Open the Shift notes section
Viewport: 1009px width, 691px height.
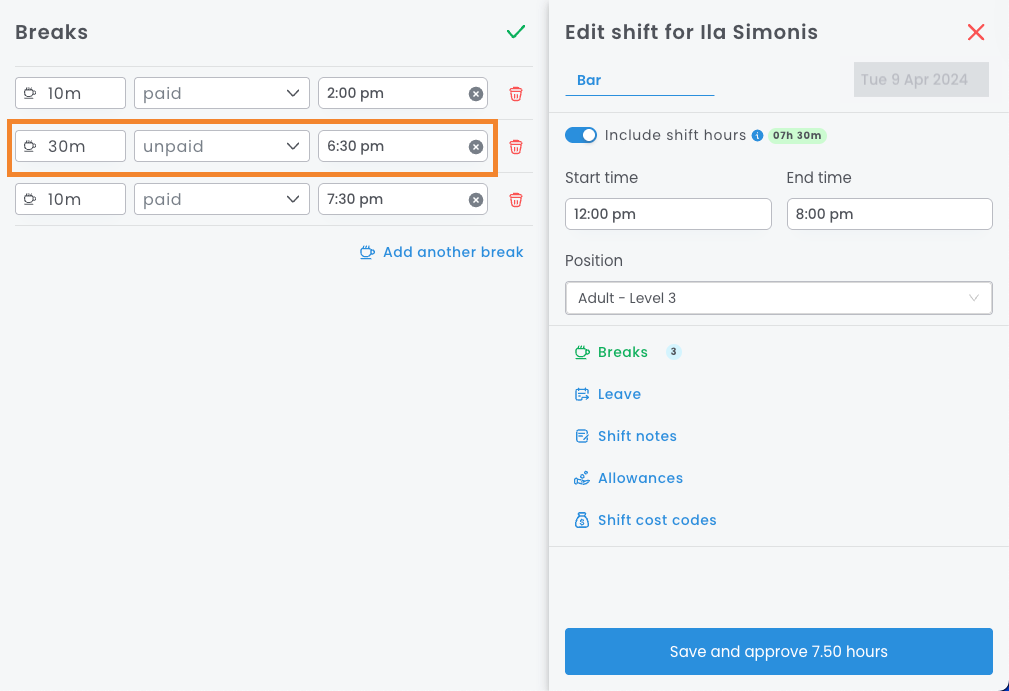tap(636, 436)
